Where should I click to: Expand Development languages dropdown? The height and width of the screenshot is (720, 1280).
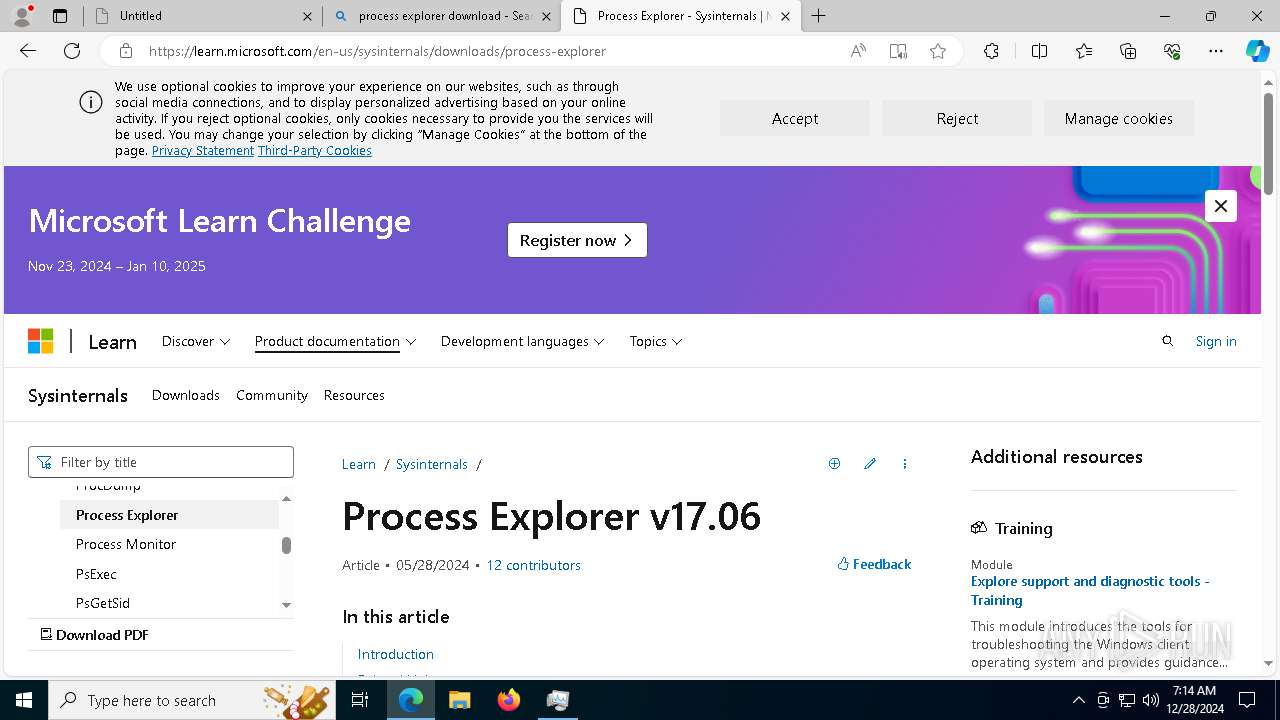click(x=522, y=341)
